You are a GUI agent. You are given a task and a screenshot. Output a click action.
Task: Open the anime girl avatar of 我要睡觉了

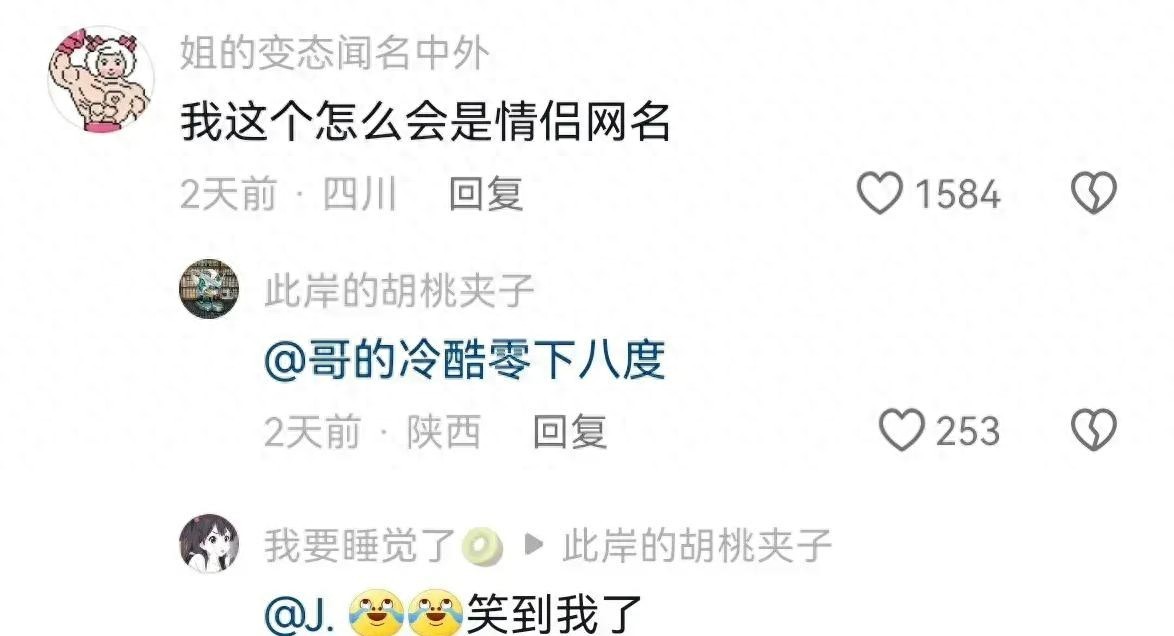(210, 544)
